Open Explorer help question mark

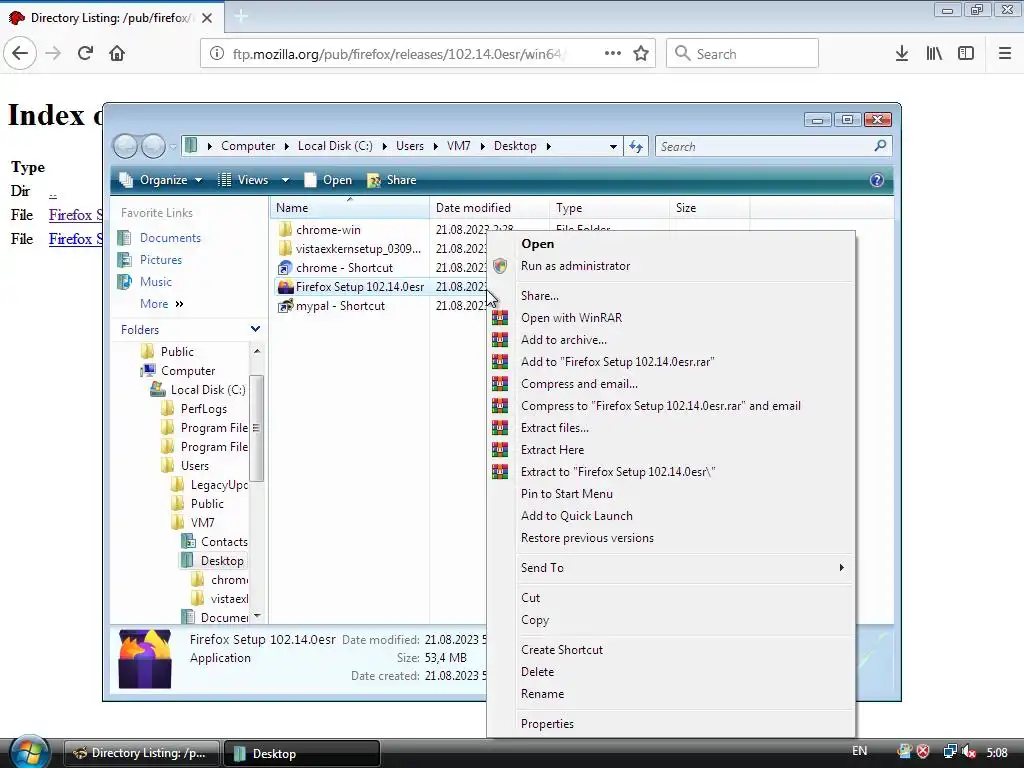(876, 180)
